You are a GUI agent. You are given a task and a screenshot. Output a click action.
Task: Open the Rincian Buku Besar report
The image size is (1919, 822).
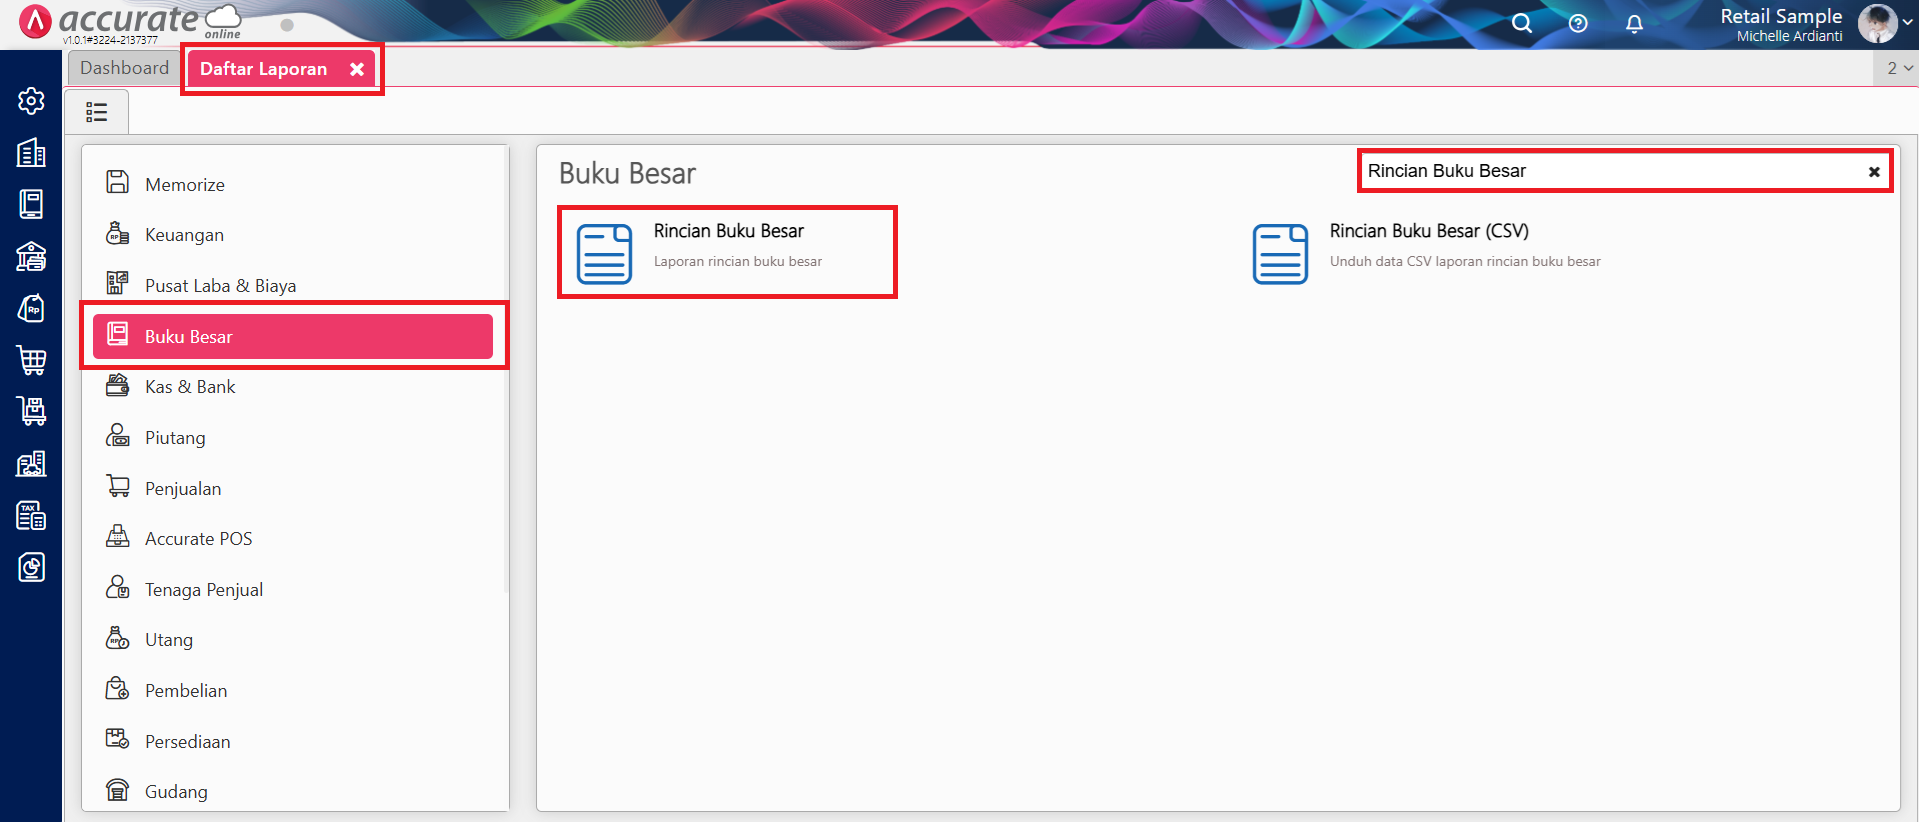click(x=728, y=231)
